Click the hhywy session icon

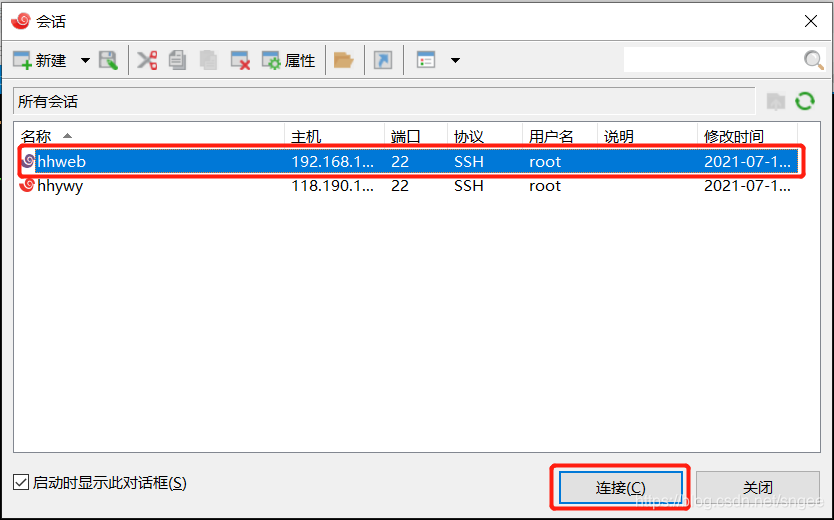click(27, 185)
